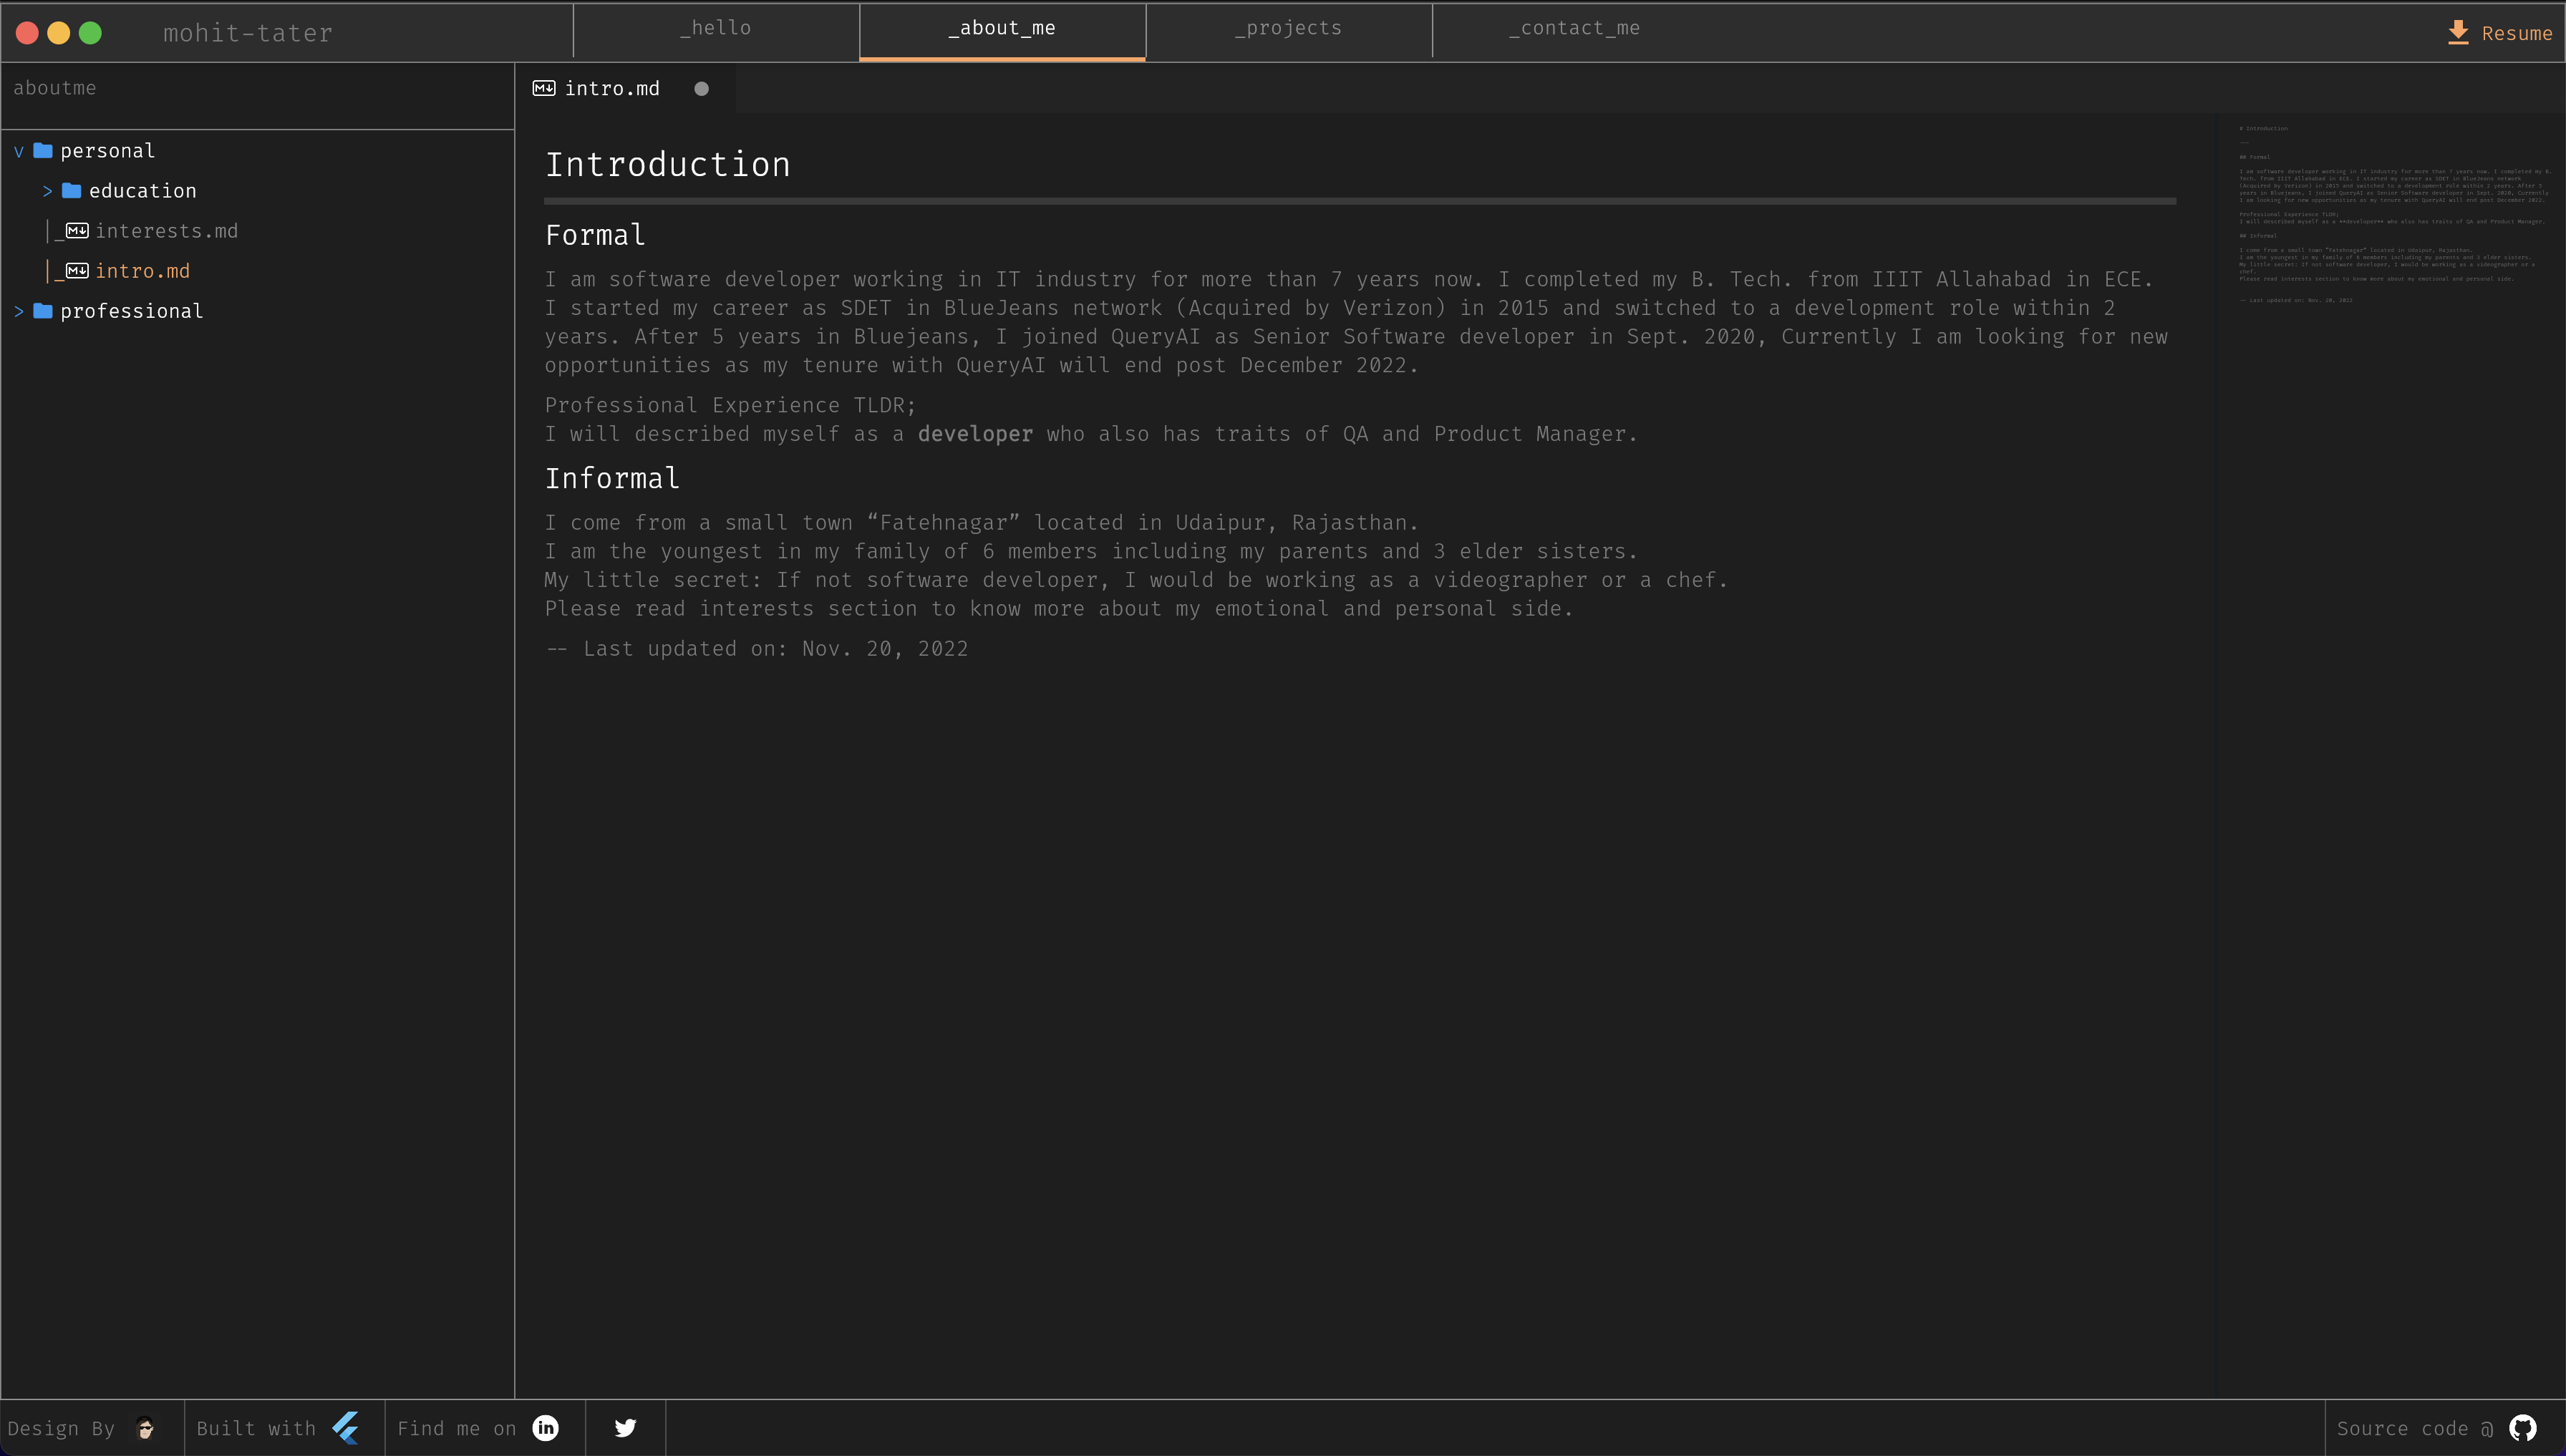Screen dimensions: 2566x1456
Task: Click the avatar icon next to 'Design By'
Action: [x=146, y=1428]
